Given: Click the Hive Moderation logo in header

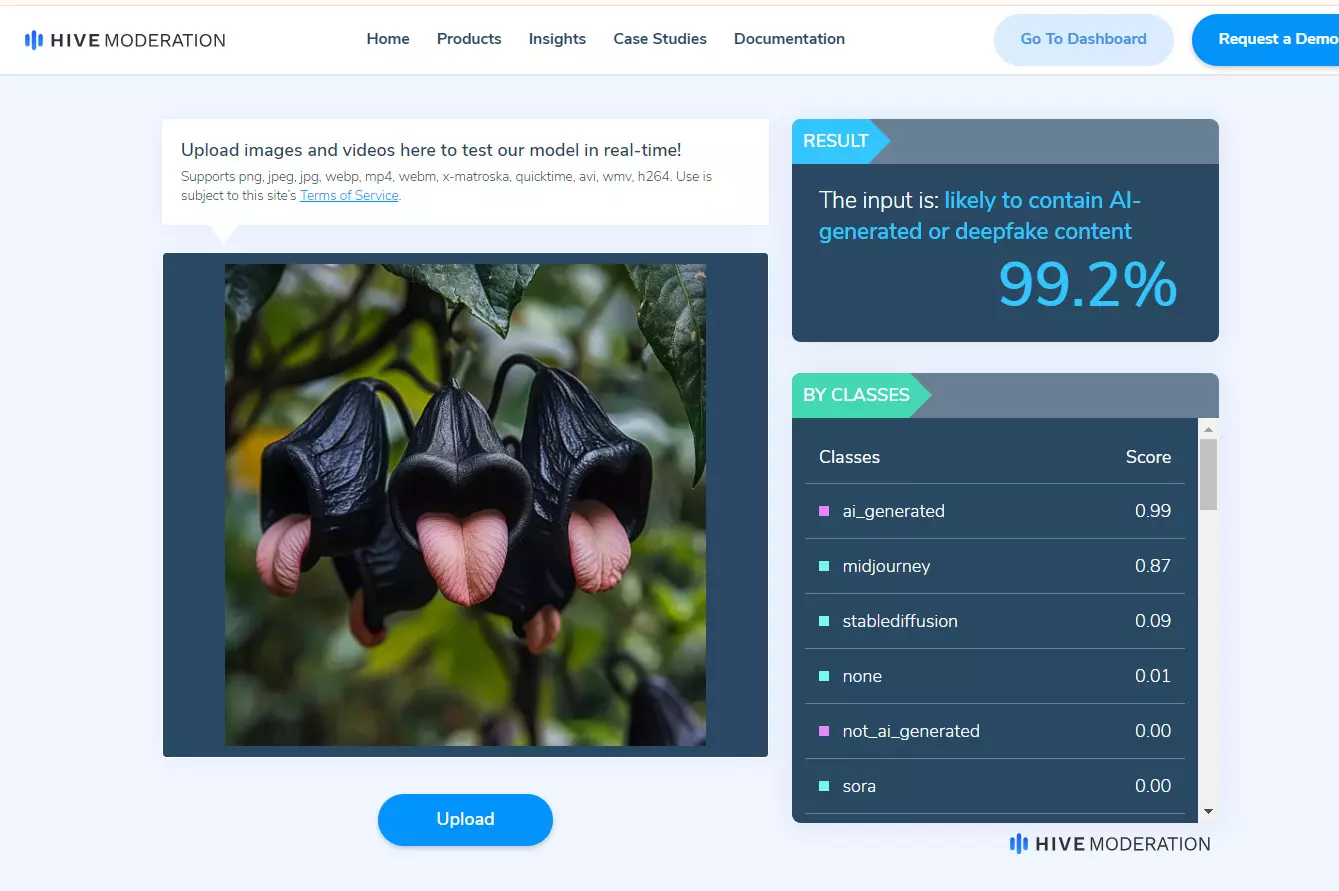Looking at the screenshot, I should [x=125, y=40].
